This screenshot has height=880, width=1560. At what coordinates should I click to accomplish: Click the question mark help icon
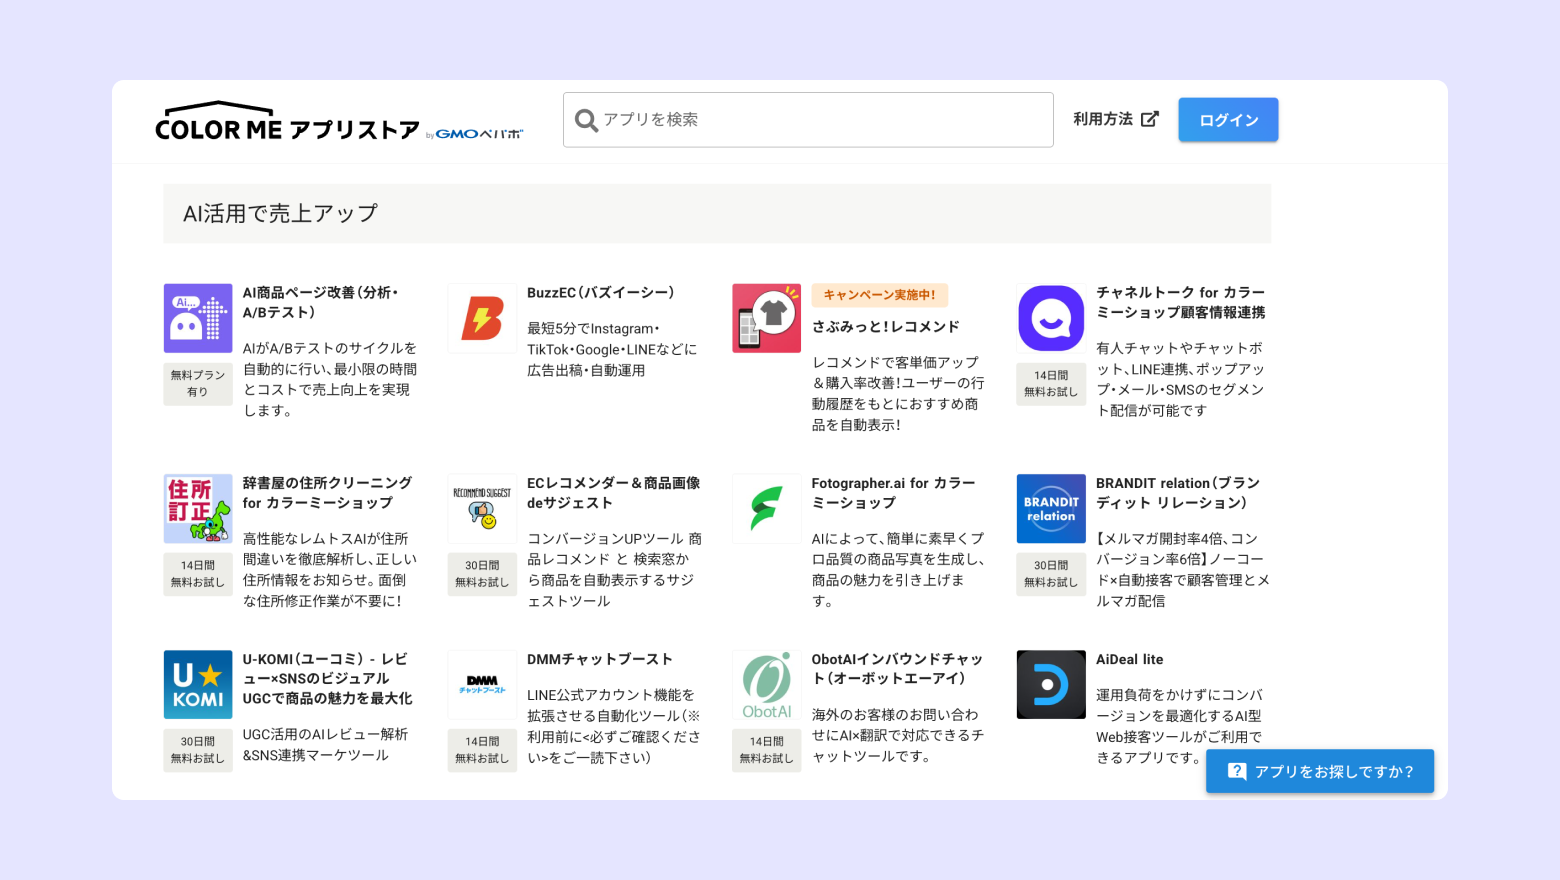point(1237,771)
